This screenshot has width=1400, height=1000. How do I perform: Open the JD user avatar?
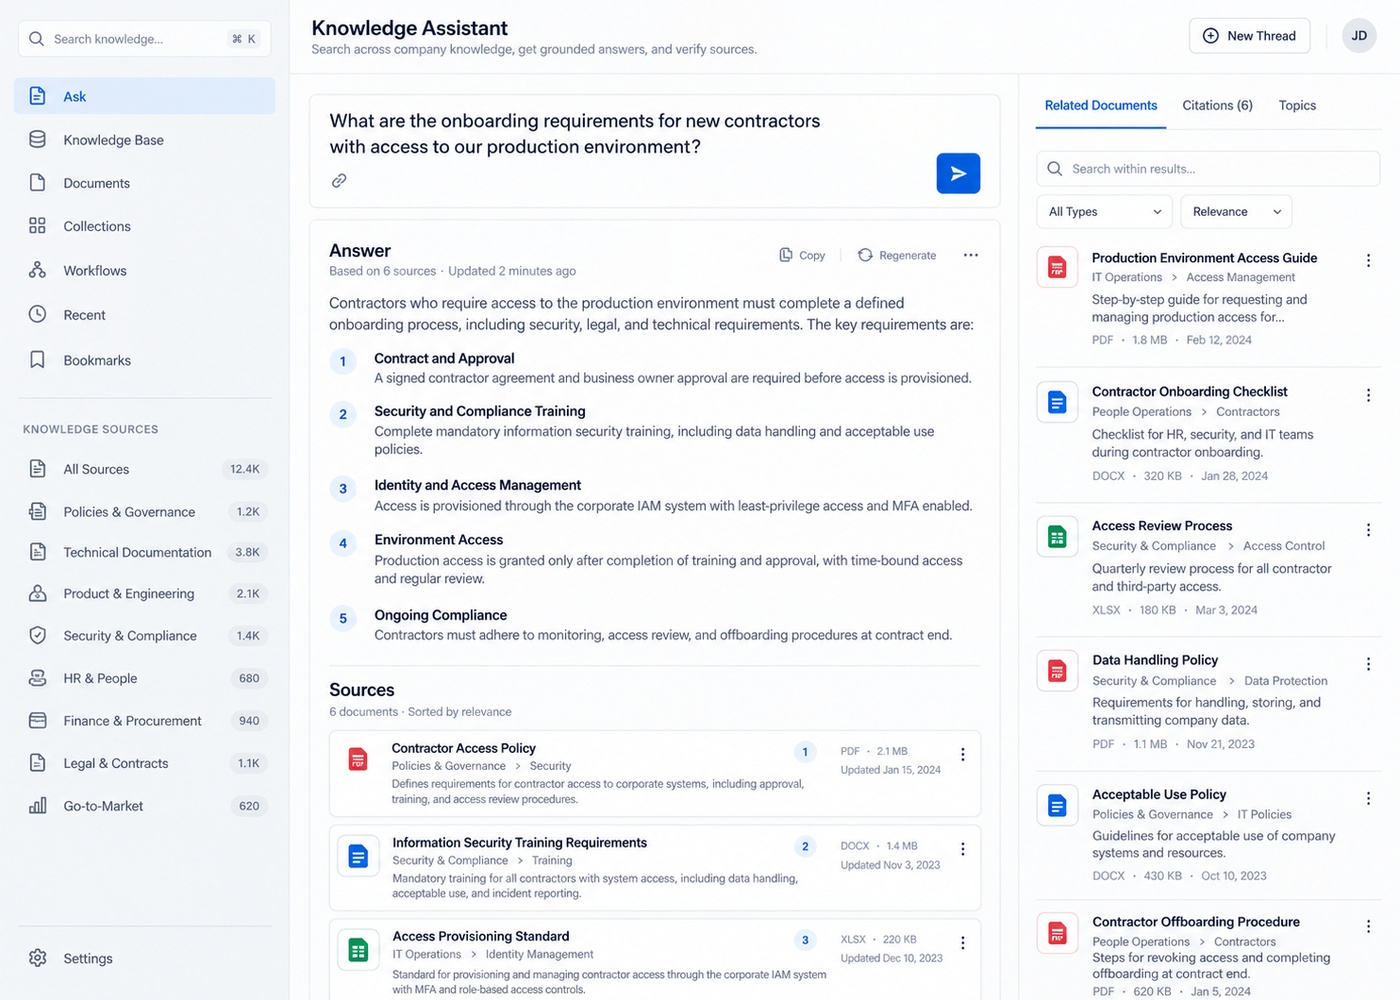(1359, 35)
